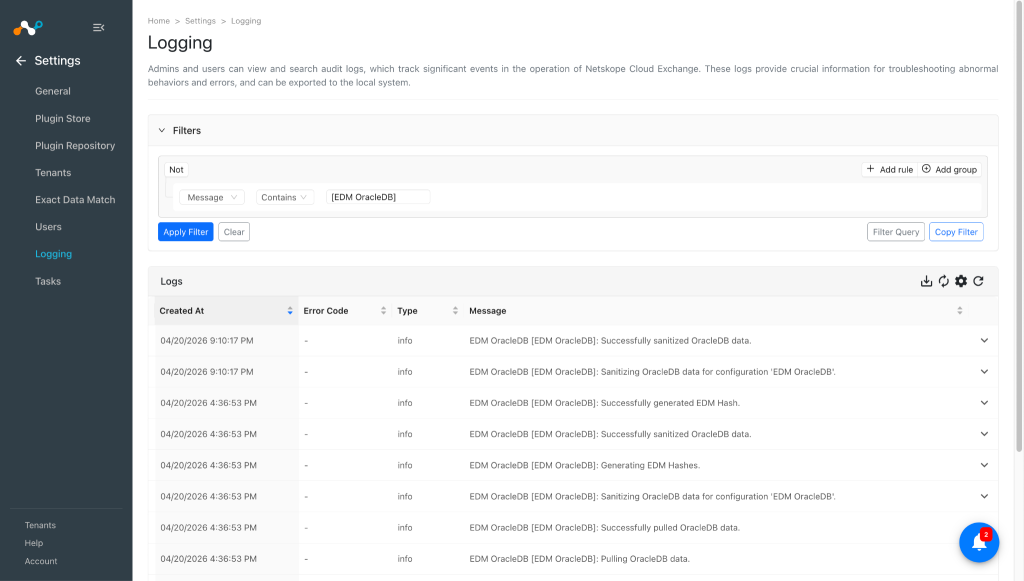Open Exact Data Match menu item
This screenshot has height=581, width=1024.
(75, 200)
